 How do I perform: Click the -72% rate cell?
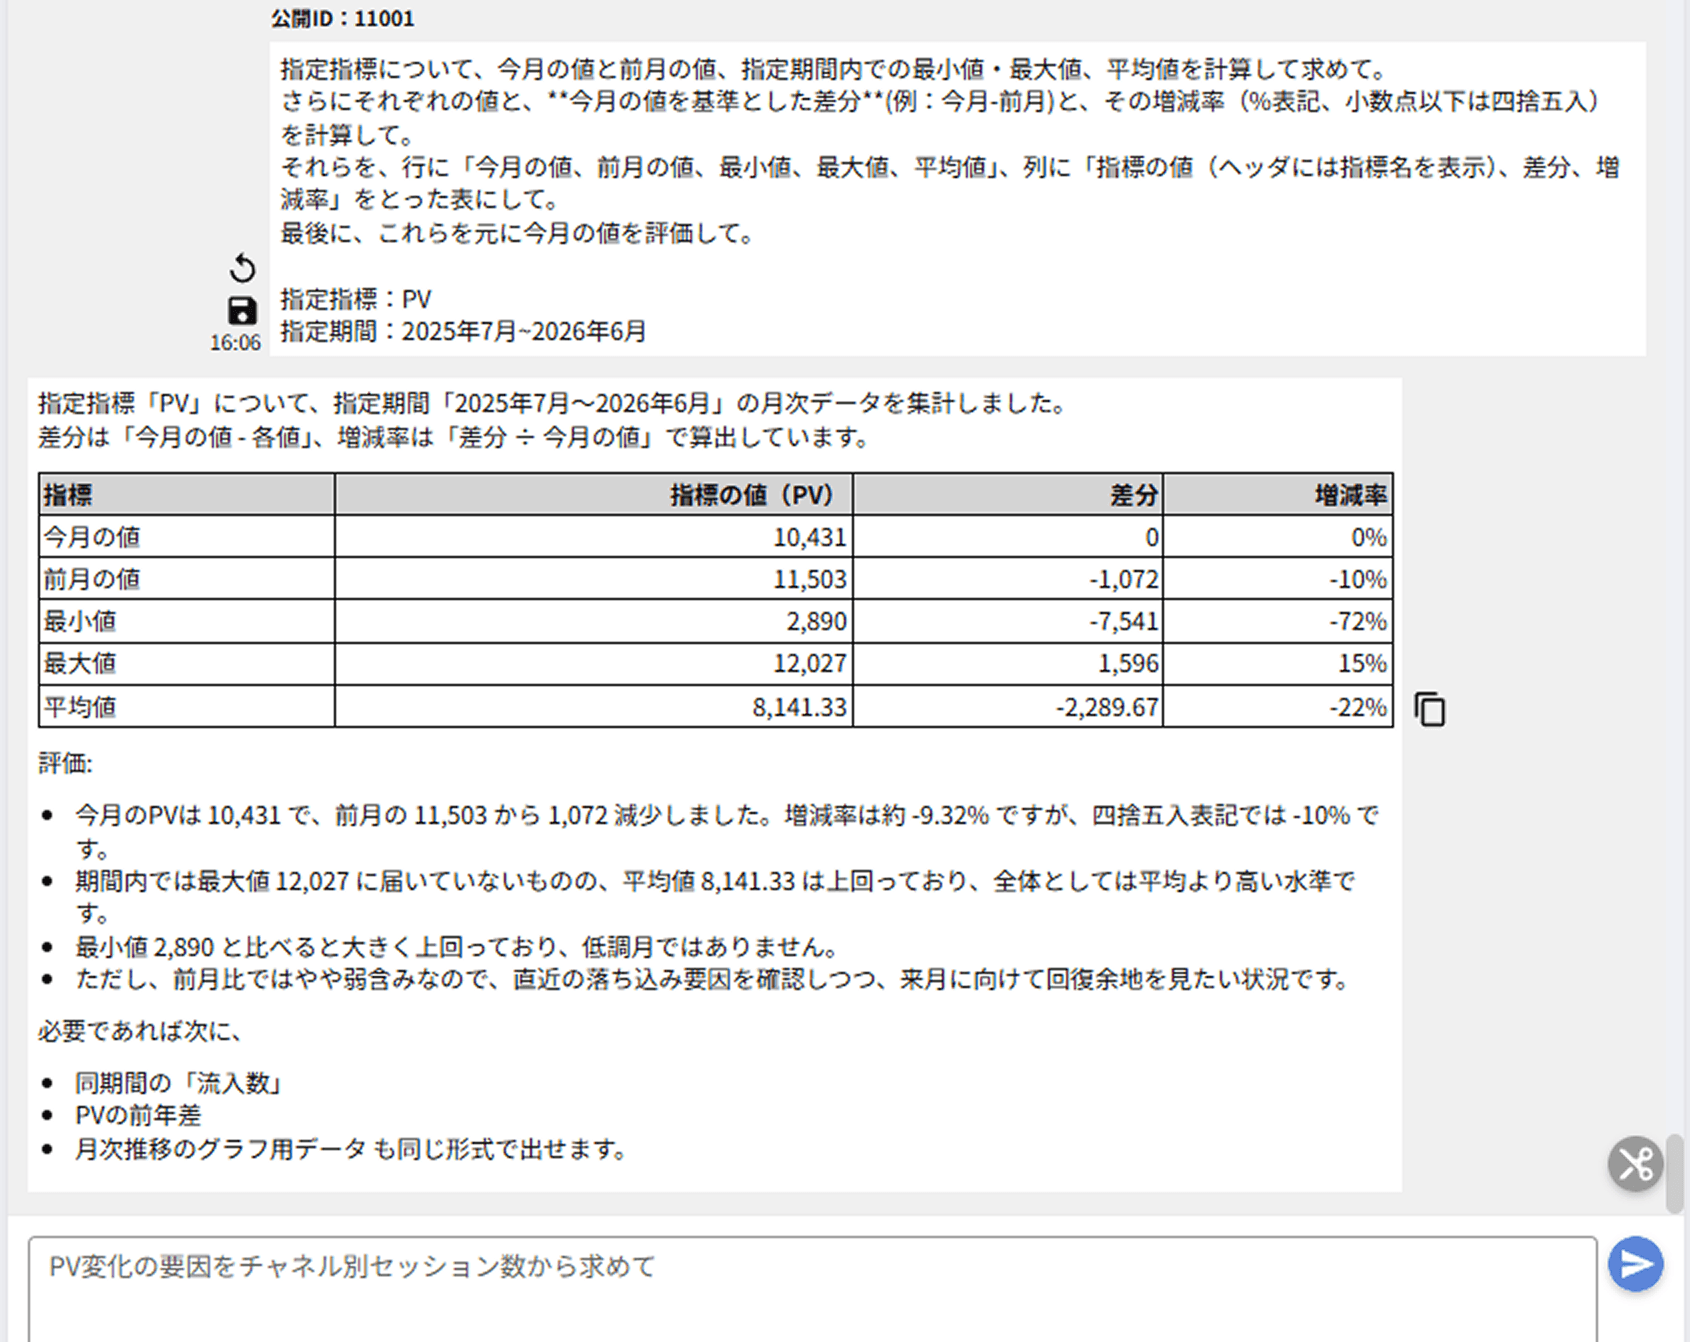point(1278,621)
